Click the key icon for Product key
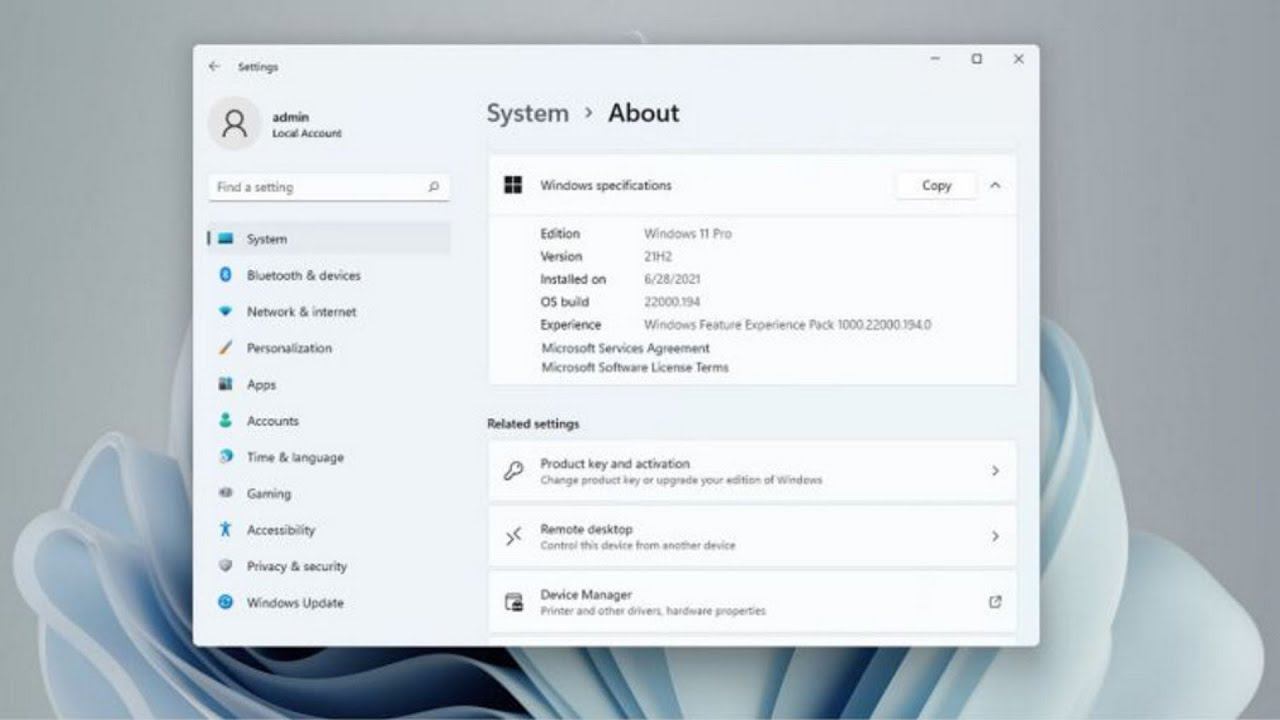 pos(513,471)
